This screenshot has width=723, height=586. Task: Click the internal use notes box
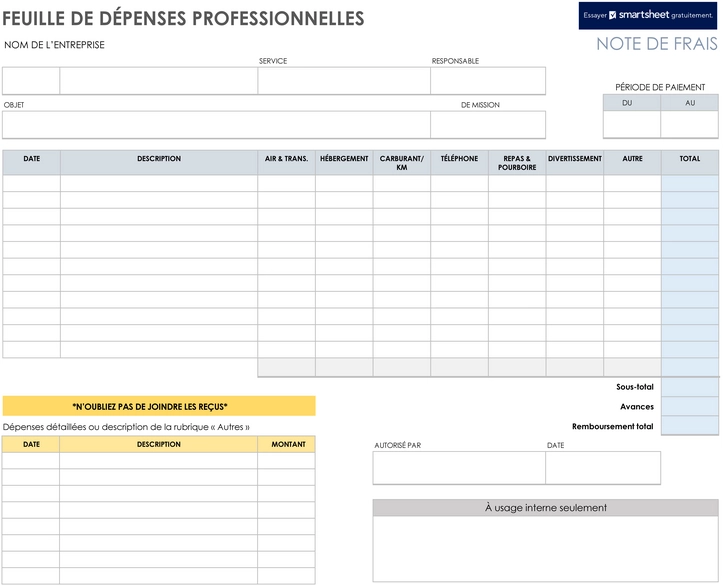click(x=545, y=549)
